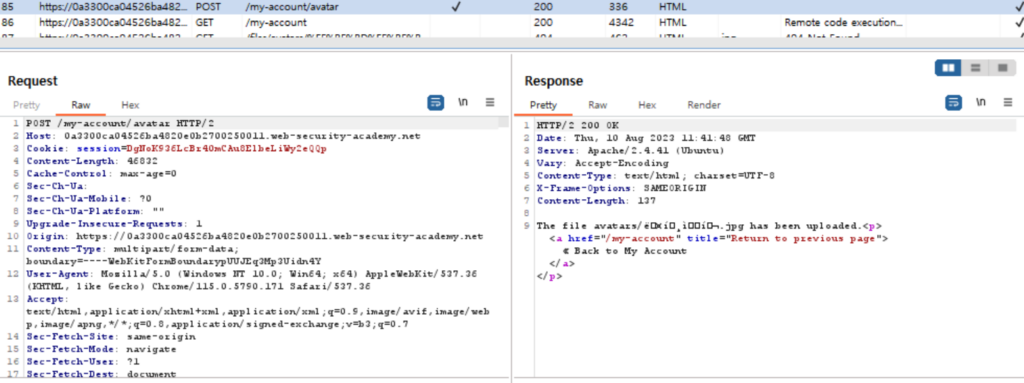Toggle word wrap icon in Request panel
The height and width of the screenshot is (383, 1024).
(436, 103)
